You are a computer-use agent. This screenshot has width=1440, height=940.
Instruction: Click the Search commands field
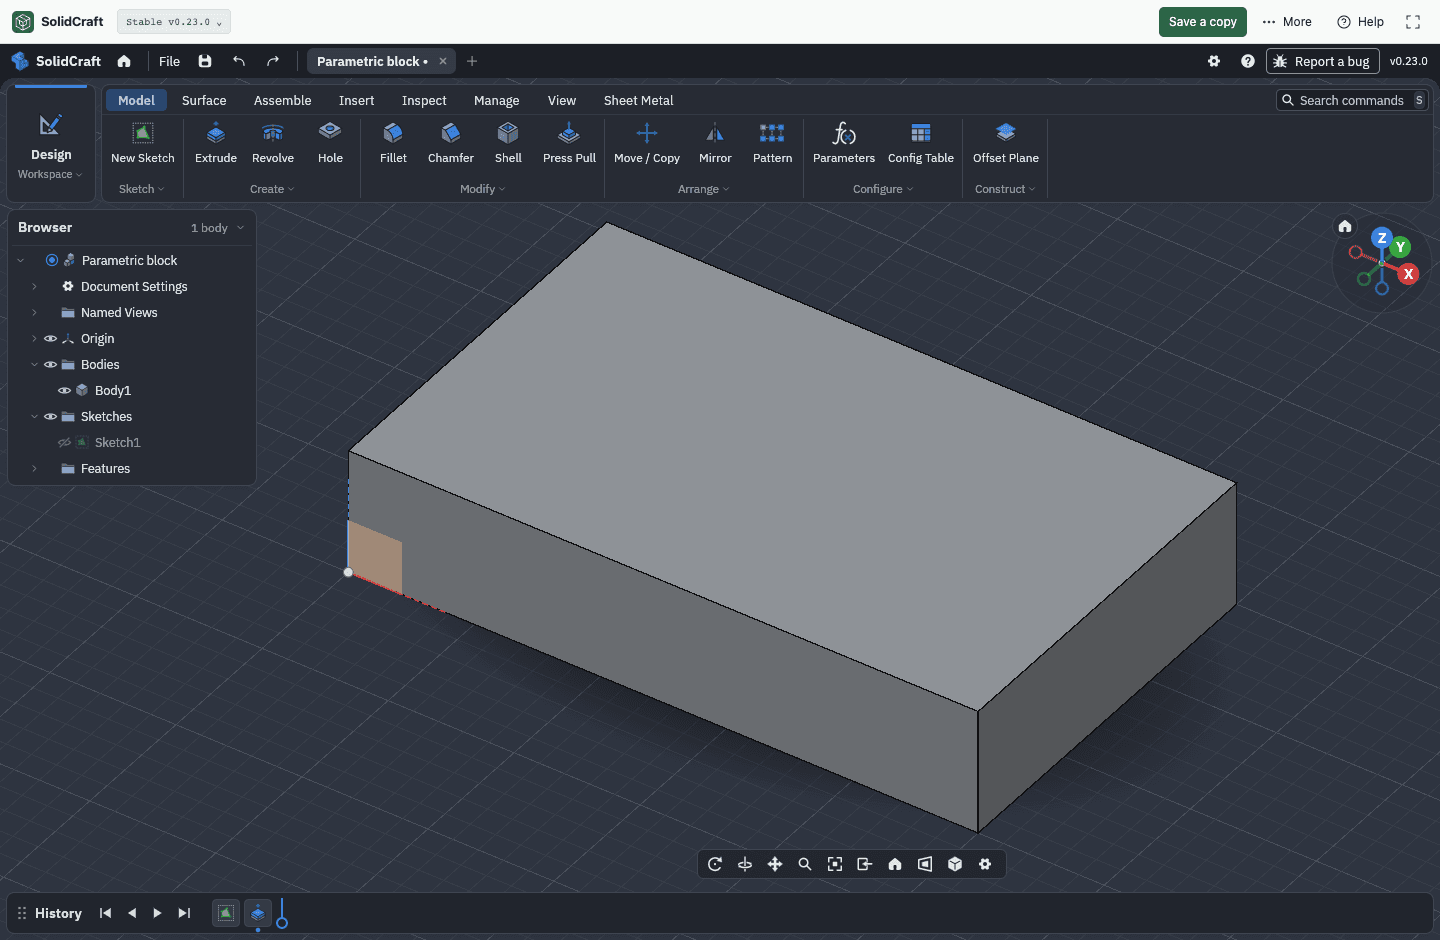[1352, 101]
